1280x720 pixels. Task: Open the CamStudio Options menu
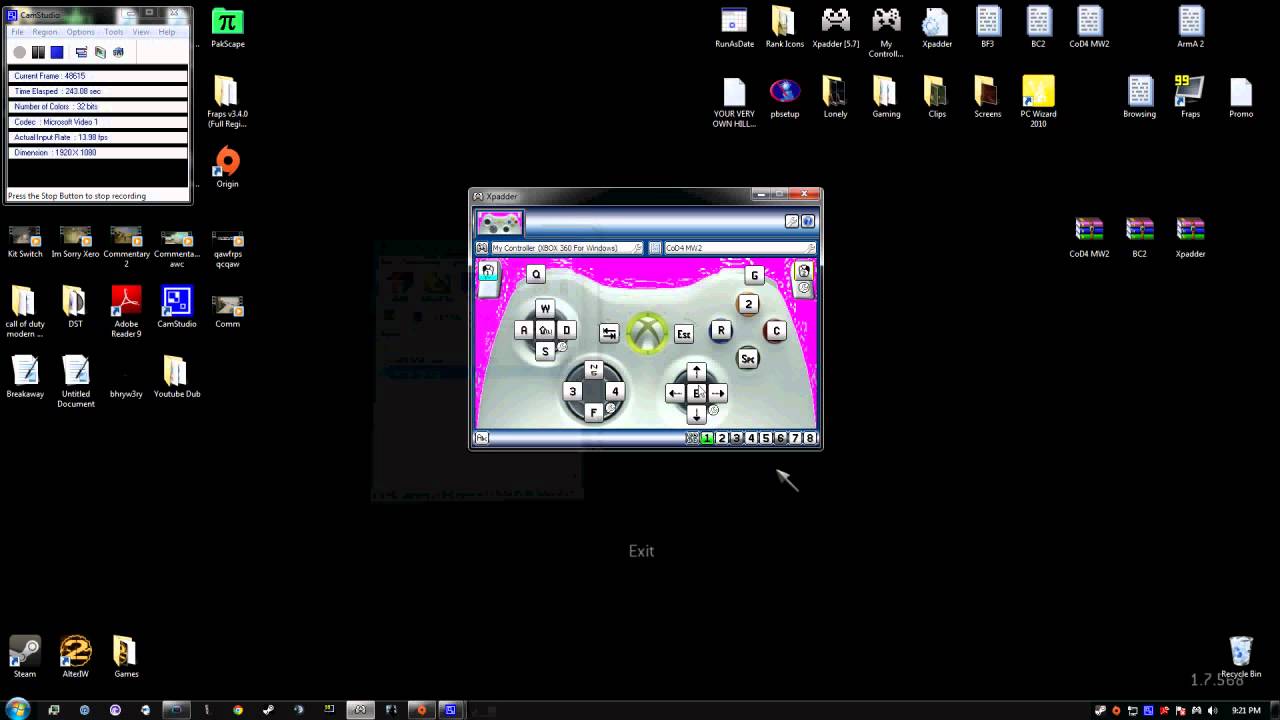pyautogui.click(x=80, y=32)
